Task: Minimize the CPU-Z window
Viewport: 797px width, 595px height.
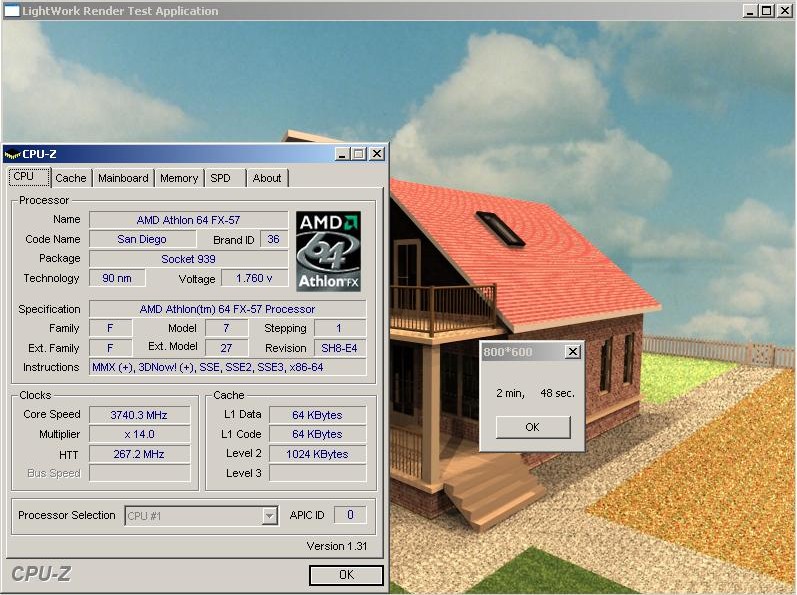Action: (x=342, y=154)
